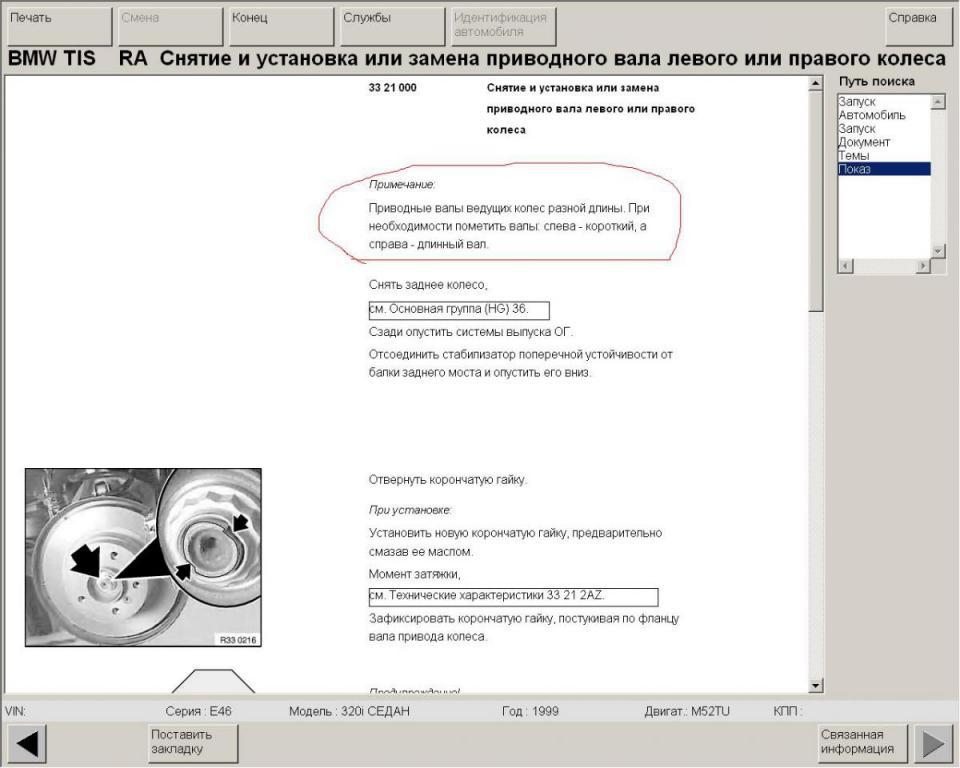
Task: Click the Конец button
Action: (281, 26)
